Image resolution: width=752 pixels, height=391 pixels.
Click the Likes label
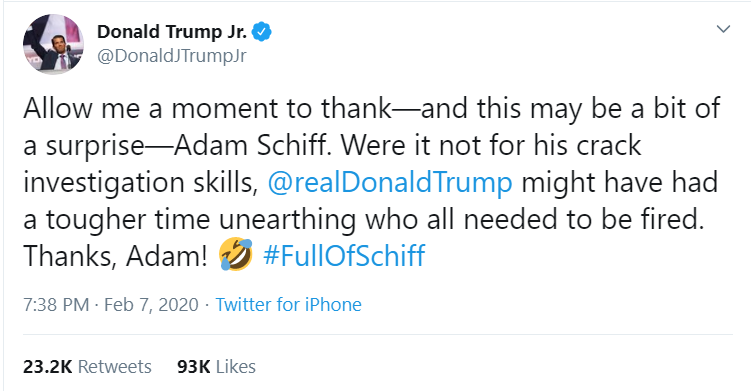pyautogui.click(x=235, y=367)
